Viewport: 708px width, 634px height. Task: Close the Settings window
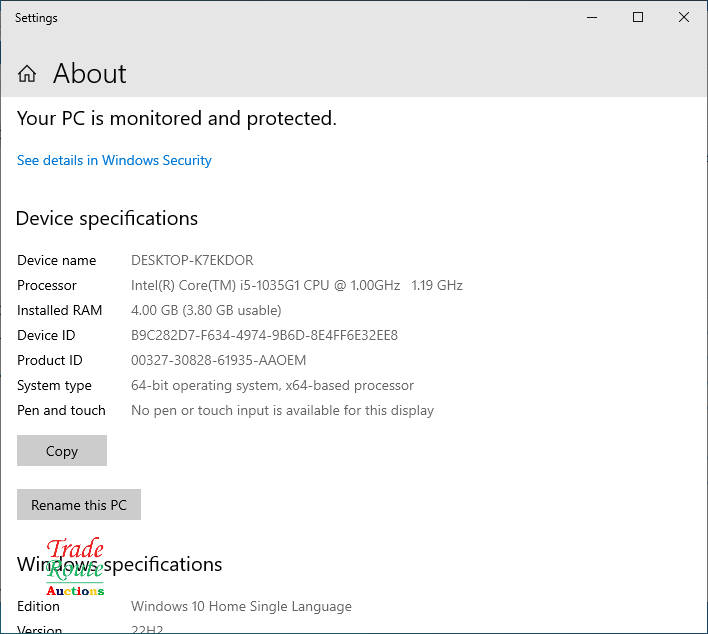point(684,18)
